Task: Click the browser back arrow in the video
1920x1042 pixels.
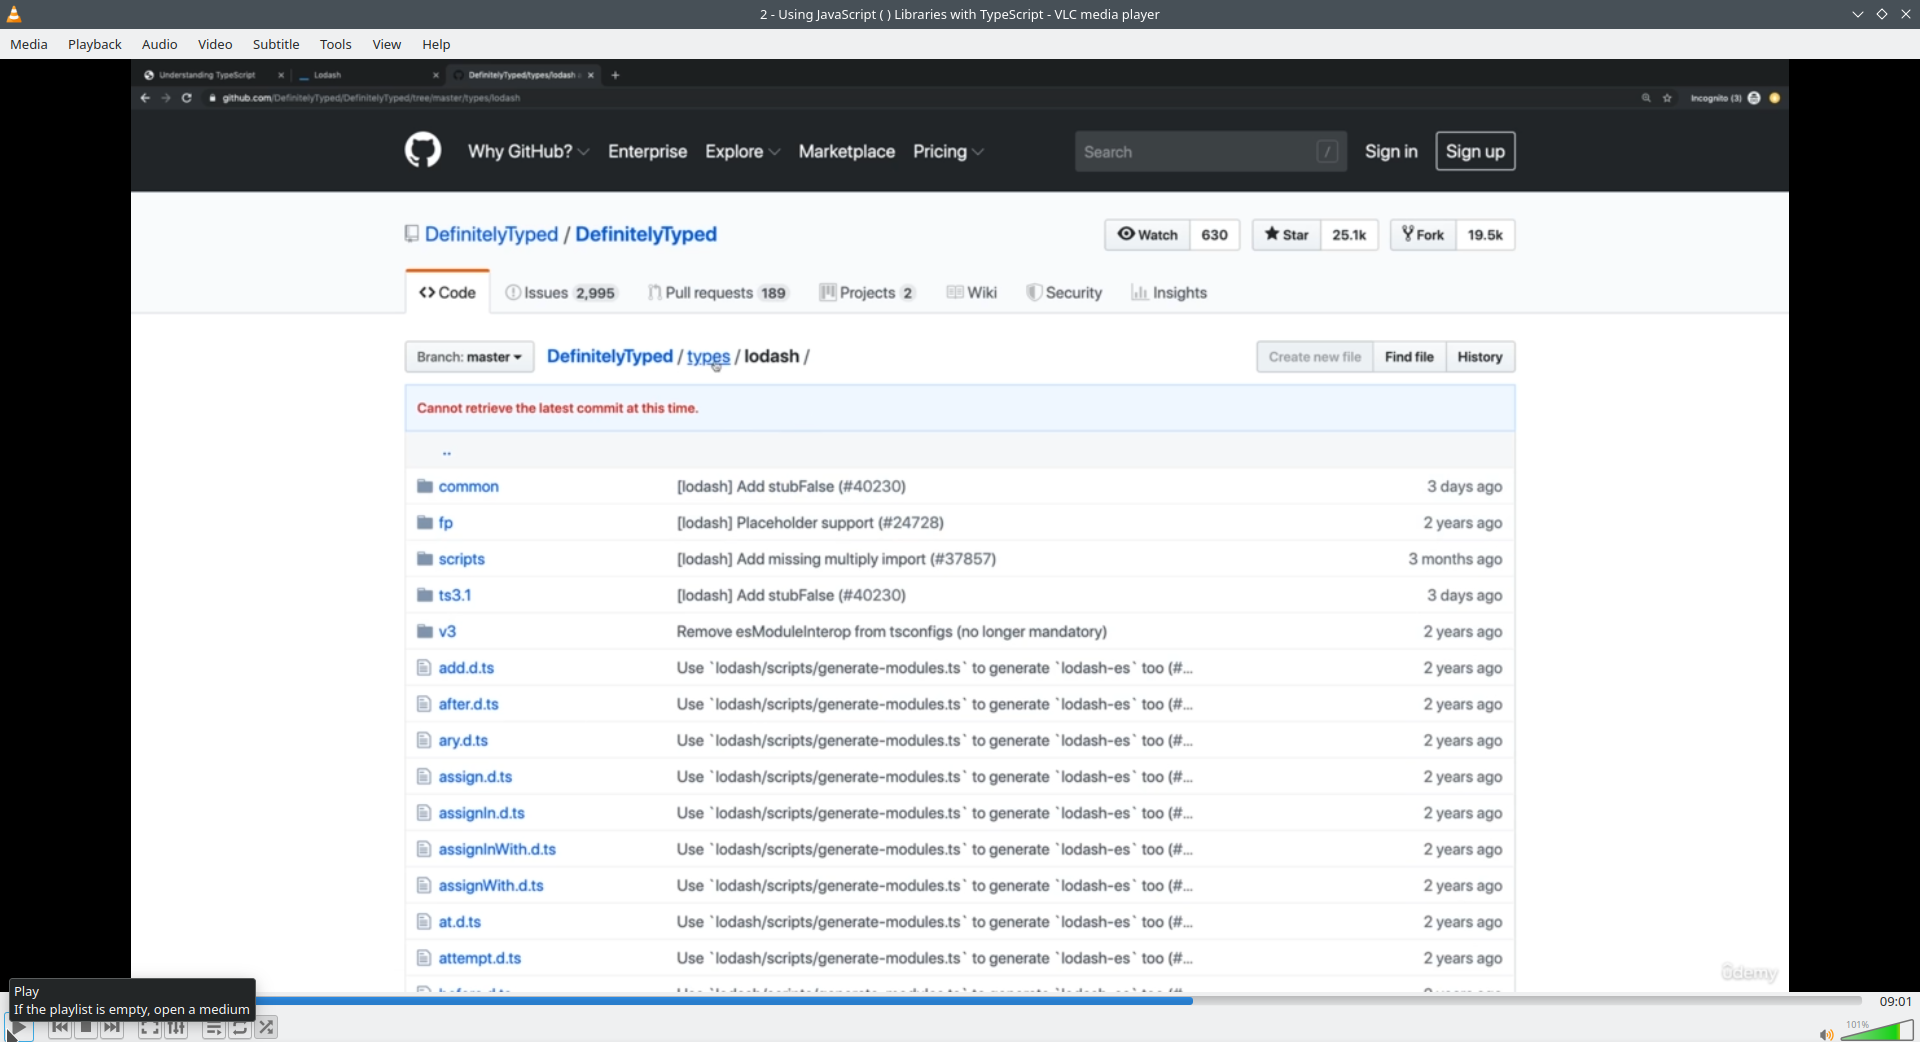Action: 145,98
